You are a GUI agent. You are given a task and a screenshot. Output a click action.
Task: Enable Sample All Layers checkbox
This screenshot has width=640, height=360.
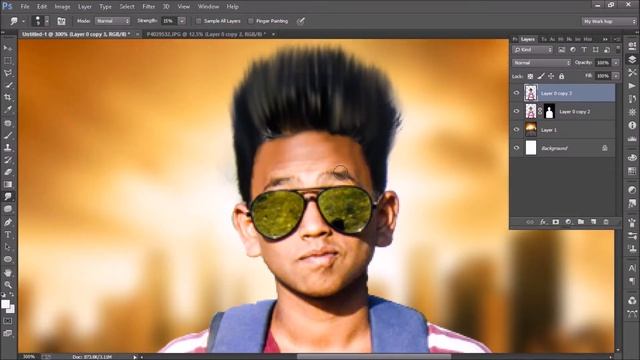pyautogui.click(x=198, y=21)
